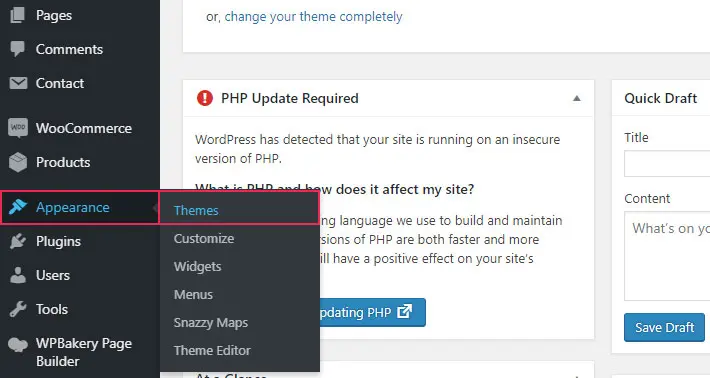
Task: Click the updating PHP blue button
Action: point(372,312)
